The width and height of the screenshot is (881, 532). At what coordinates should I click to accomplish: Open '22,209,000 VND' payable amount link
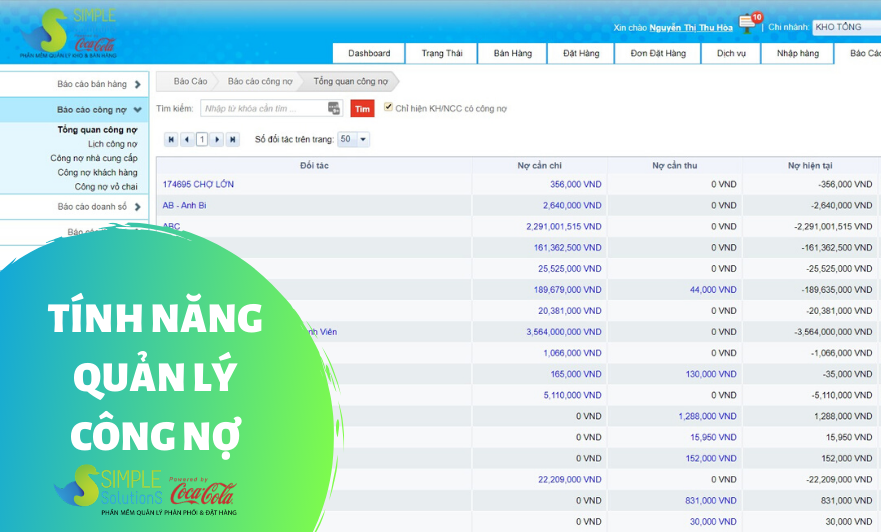point(570,479)
